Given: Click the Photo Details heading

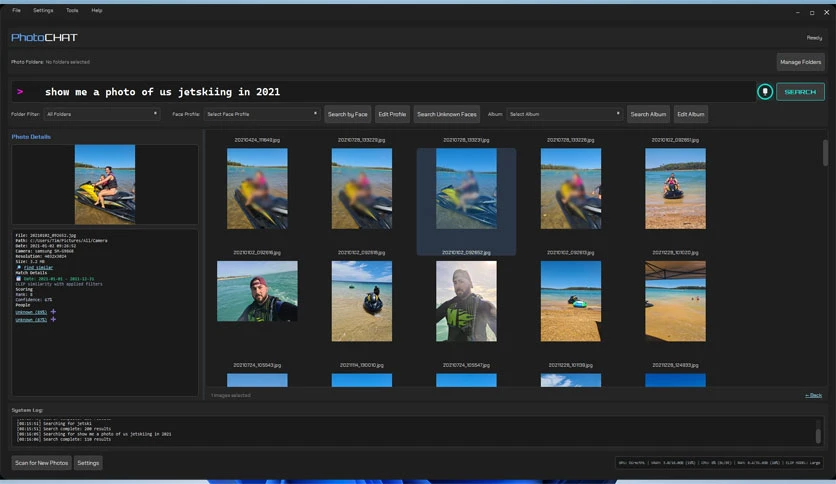Looking at the screenshot, I should pyautogui.click(x=31, y=137).
